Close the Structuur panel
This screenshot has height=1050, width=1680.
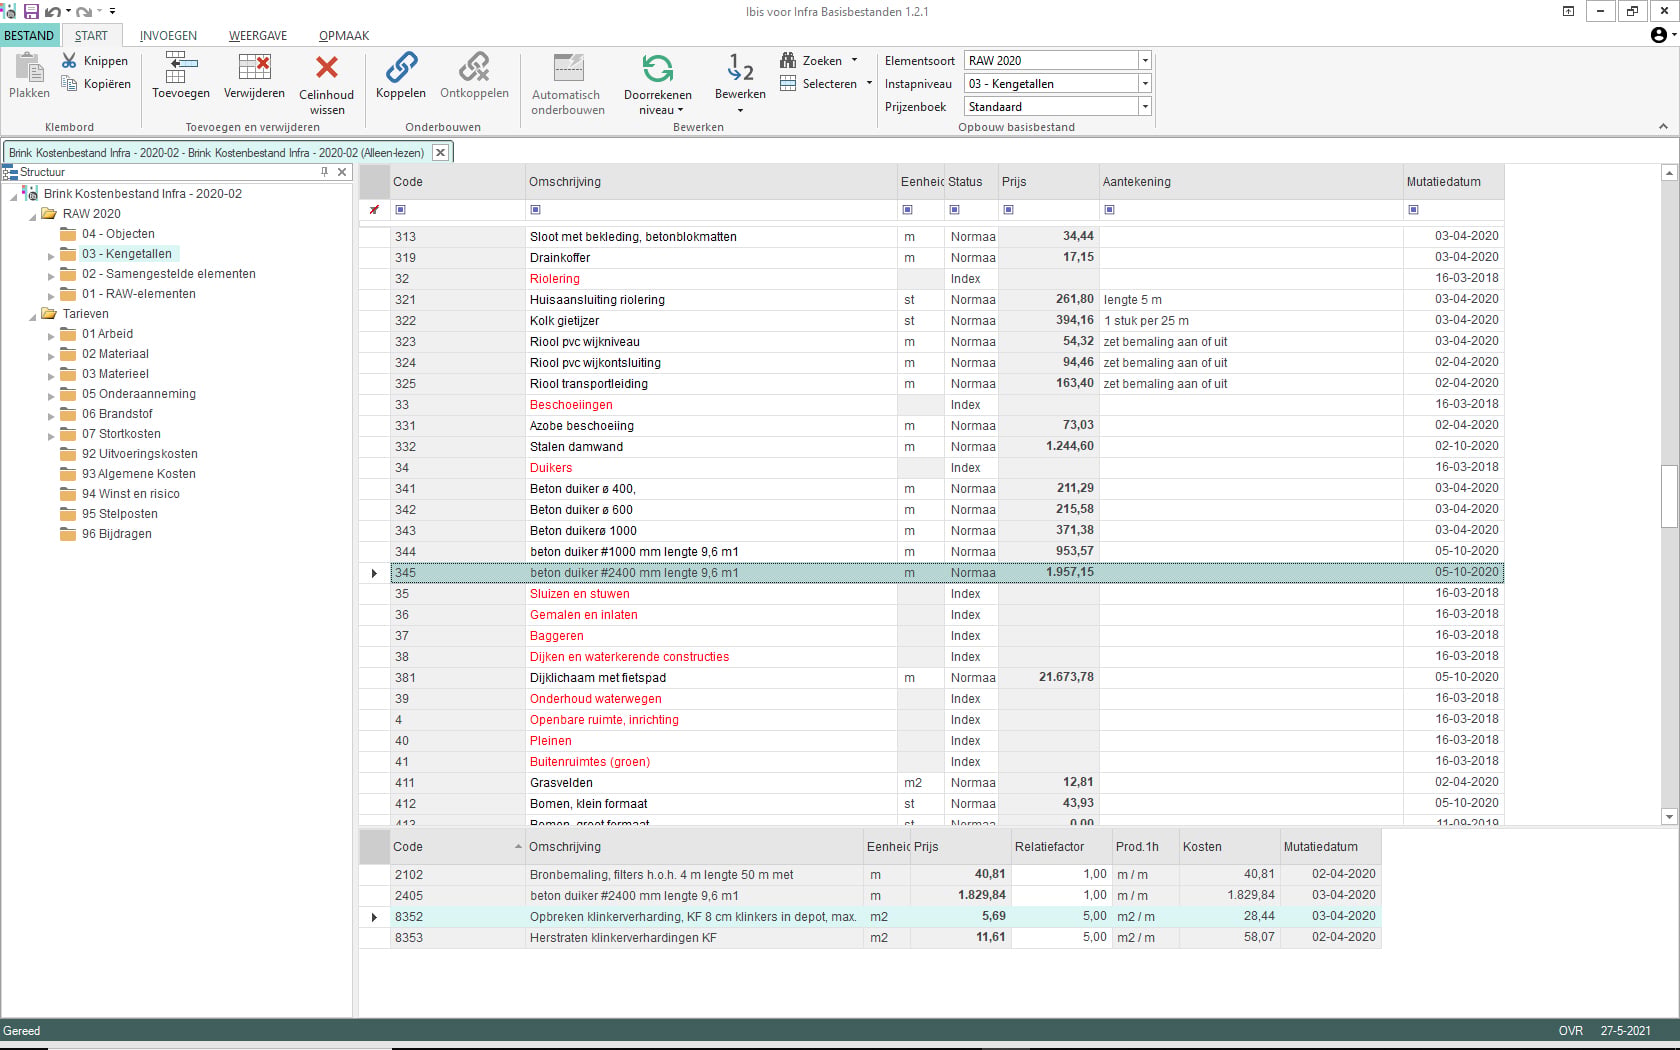click(342, 172)
